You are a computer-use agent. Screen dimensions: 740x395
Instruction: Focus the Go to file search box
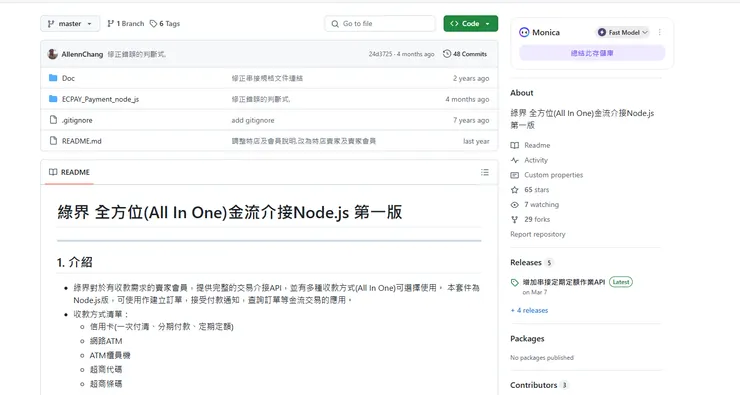tap(380, 24)
